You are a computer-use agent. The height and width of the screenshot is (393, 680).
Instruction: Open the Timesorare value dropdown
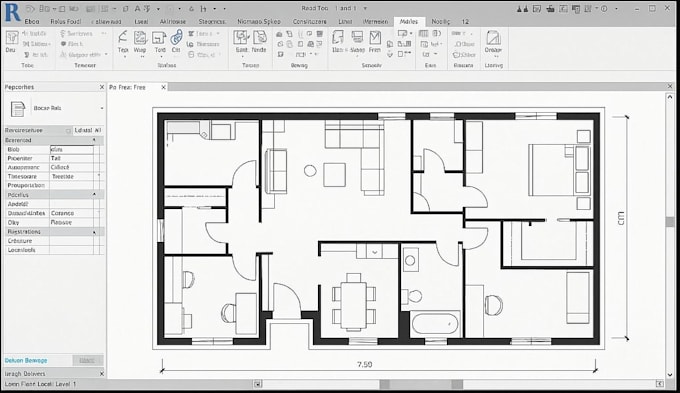pyautogui.click(x=99, y=176)
